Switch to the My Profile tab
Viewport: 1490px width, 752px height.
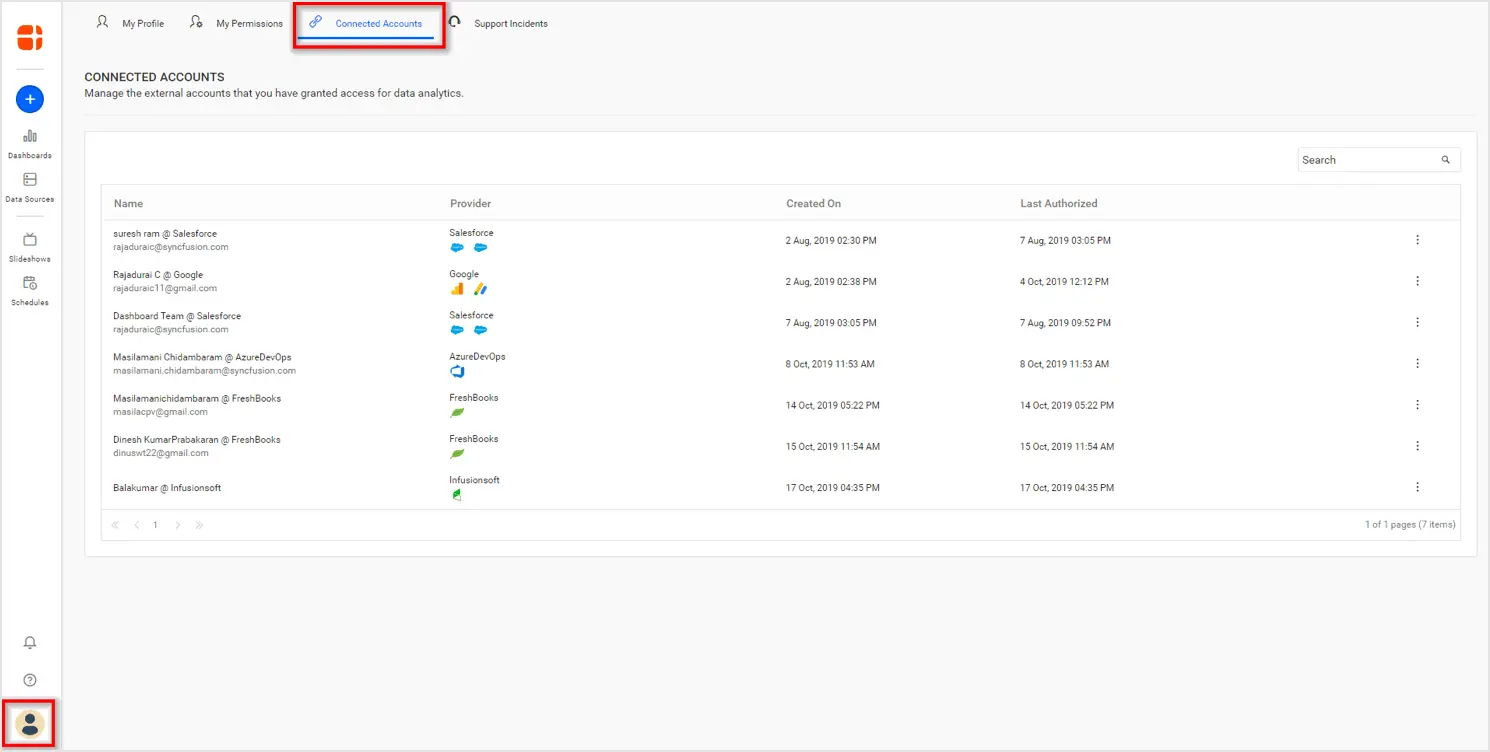click(x=131, y=23)
